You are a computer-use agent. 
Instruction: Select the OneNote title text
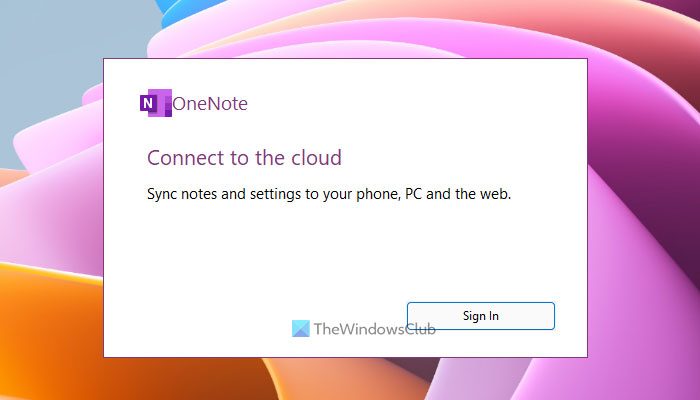click(x=210, y=104)
